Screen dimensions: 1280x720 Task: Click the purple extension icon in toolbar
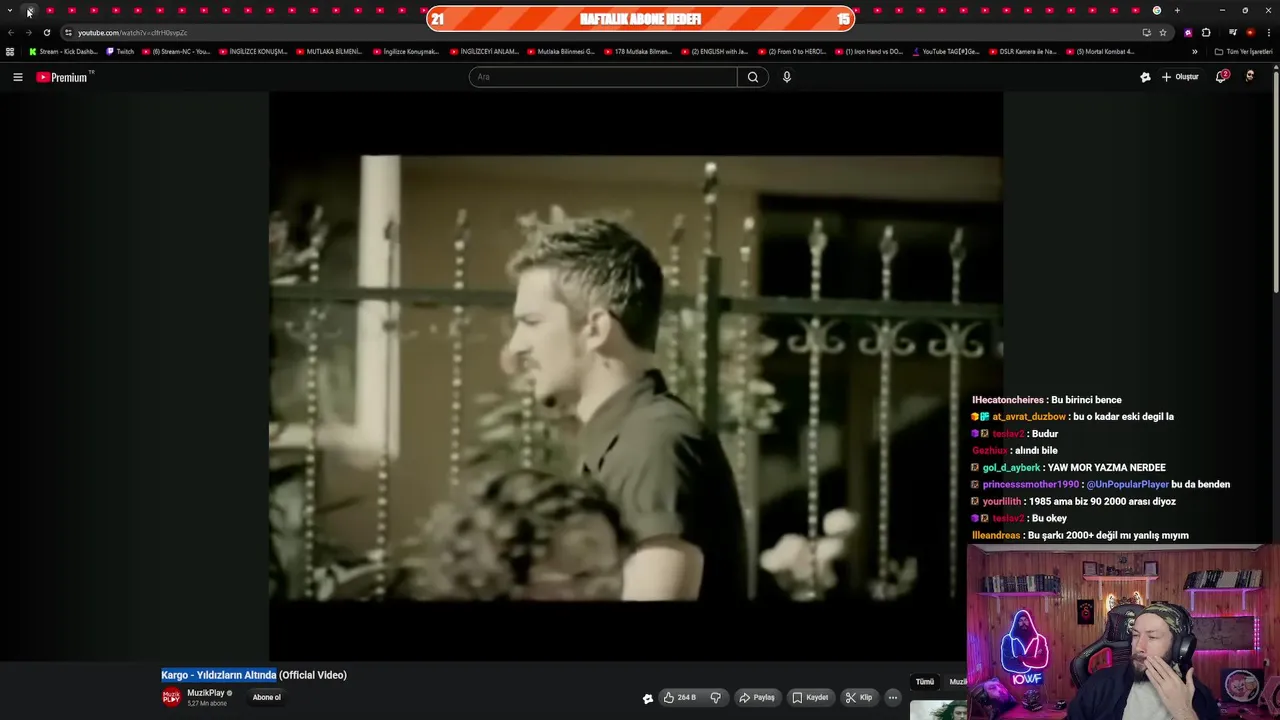(x=1188, y=32)
